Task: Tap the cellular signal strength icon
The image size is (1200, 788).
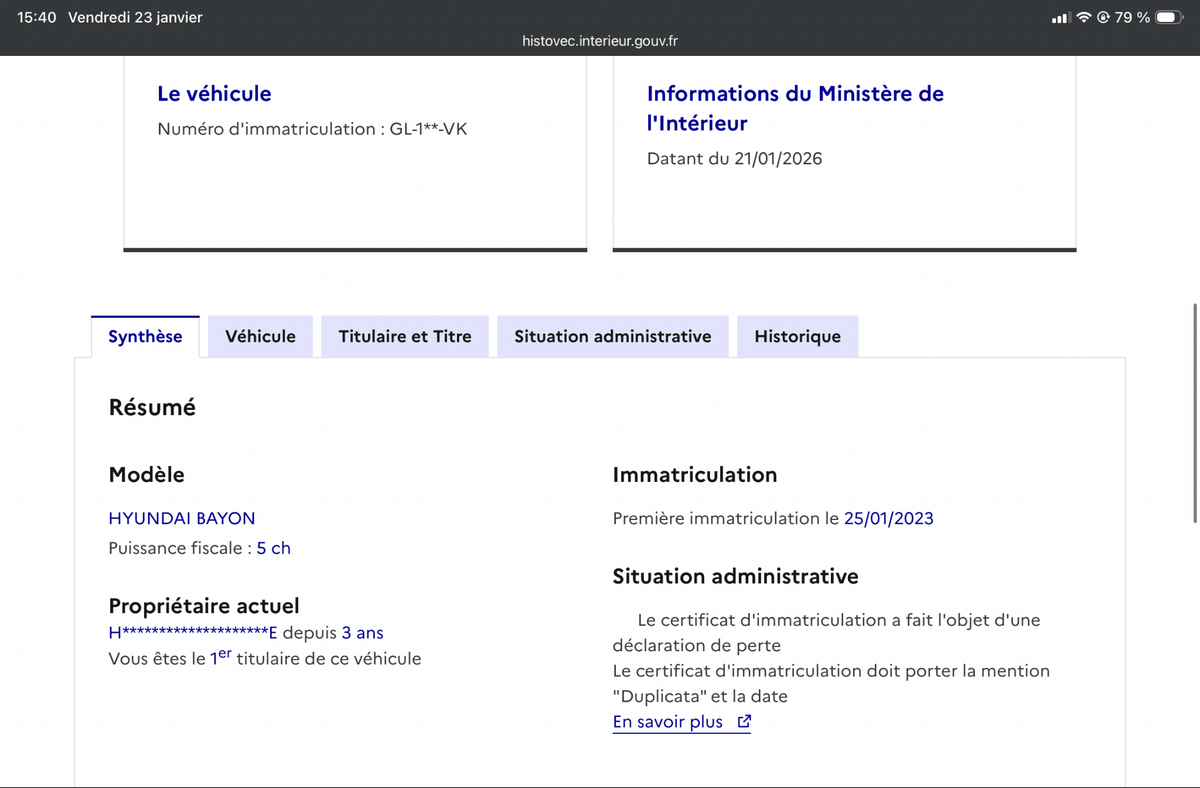Action: (x=1062, y=18)
